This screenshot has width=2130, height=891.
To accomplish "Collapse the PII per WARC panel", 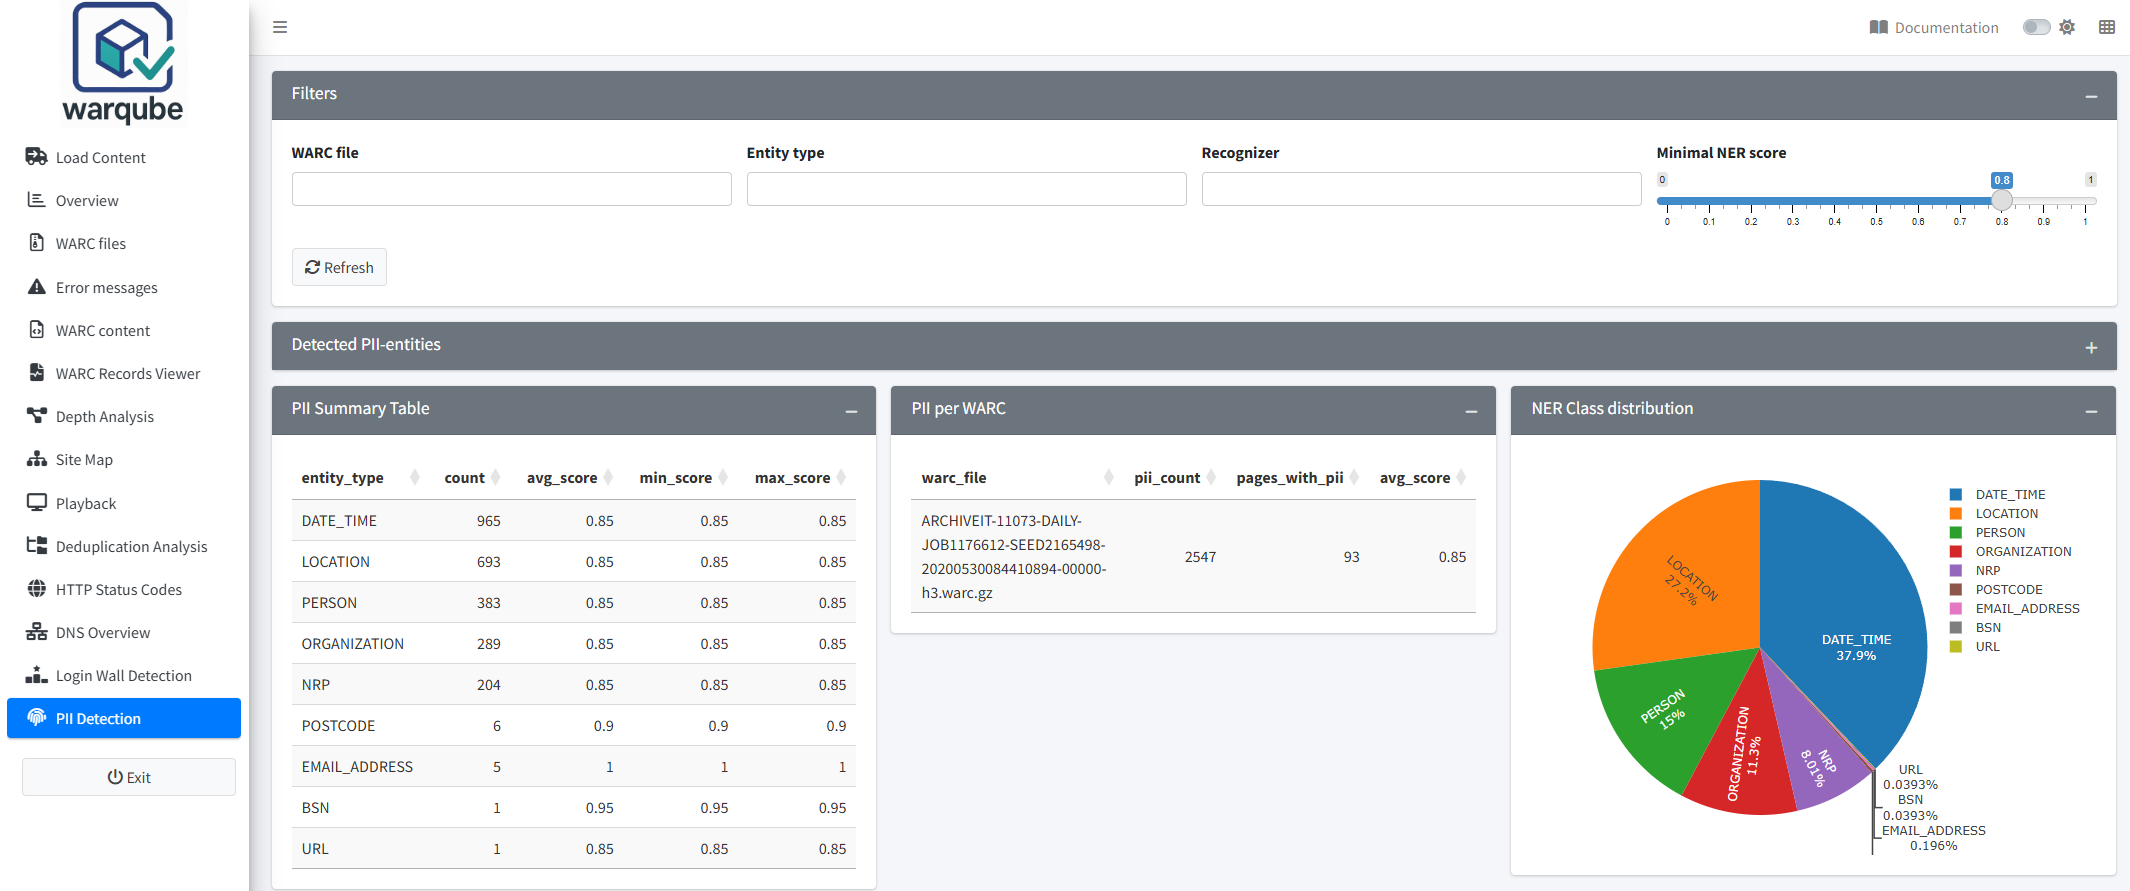I will (x=1471, y=411).
